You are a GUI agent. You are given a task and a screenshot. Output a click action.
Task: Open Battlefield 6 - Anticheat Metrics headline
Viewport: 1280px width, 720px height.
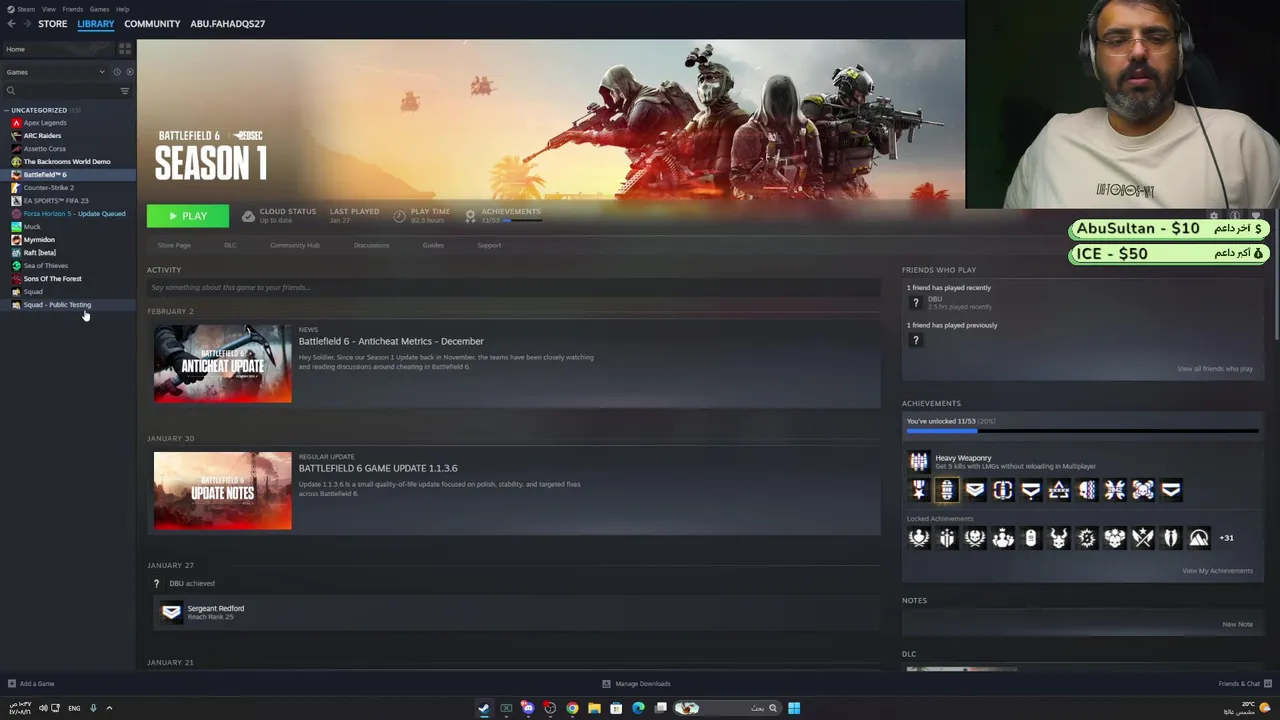(391, 341)
